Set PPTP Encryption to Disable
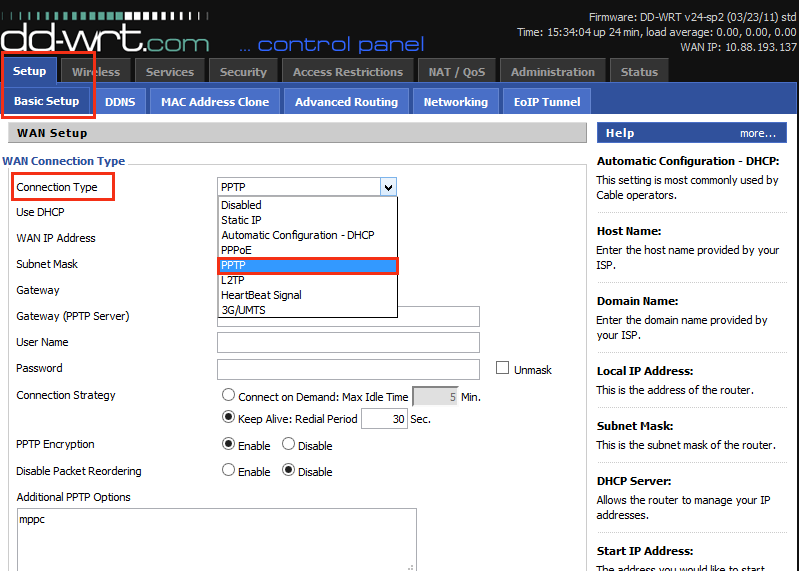This screenshot has width=799, height=571. pos(289,444)
